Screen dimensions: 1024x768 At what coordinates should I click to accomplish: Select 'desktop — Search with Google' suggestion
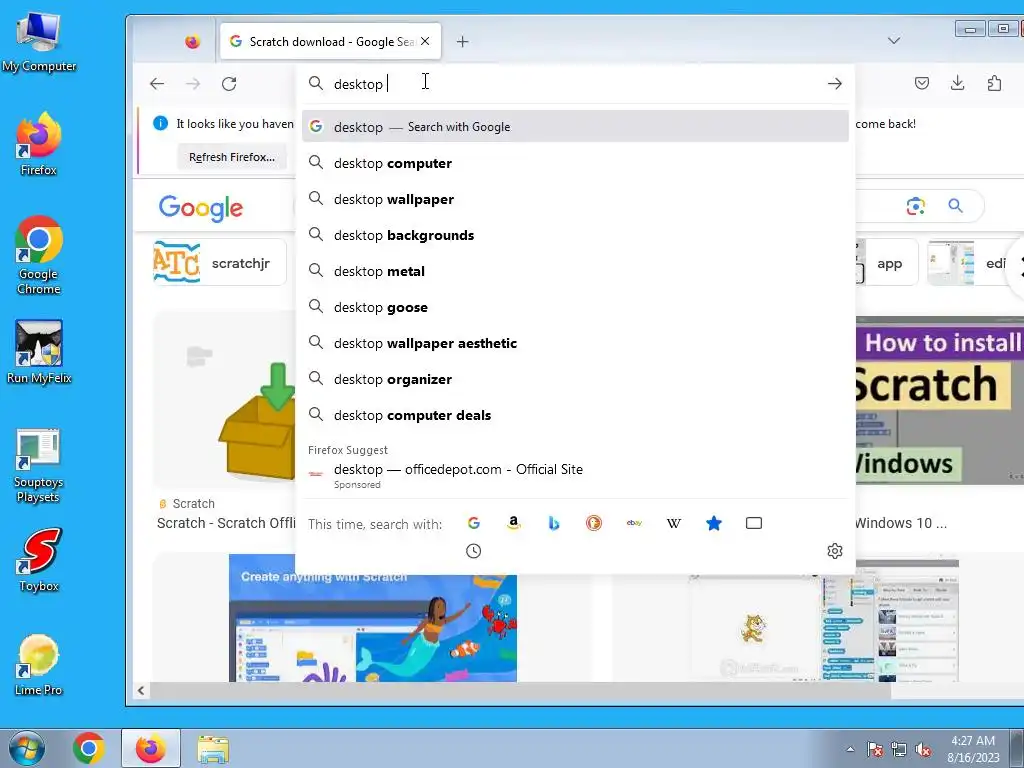[x=575, y=127]
